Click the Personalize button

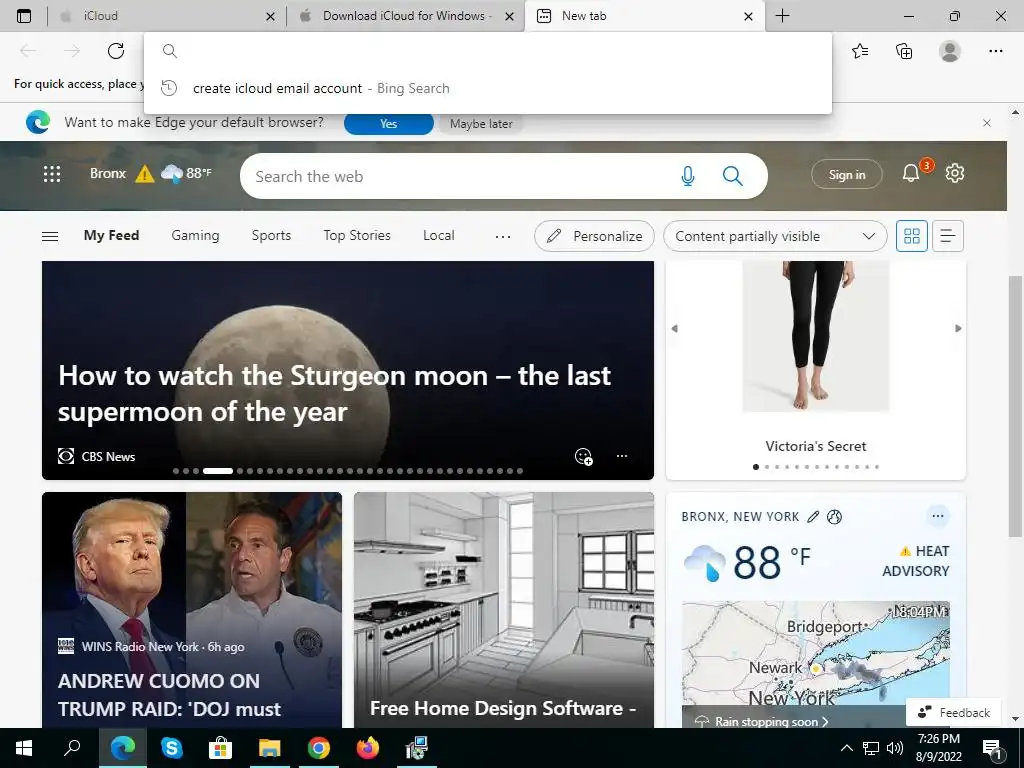(x=594, y=236)
